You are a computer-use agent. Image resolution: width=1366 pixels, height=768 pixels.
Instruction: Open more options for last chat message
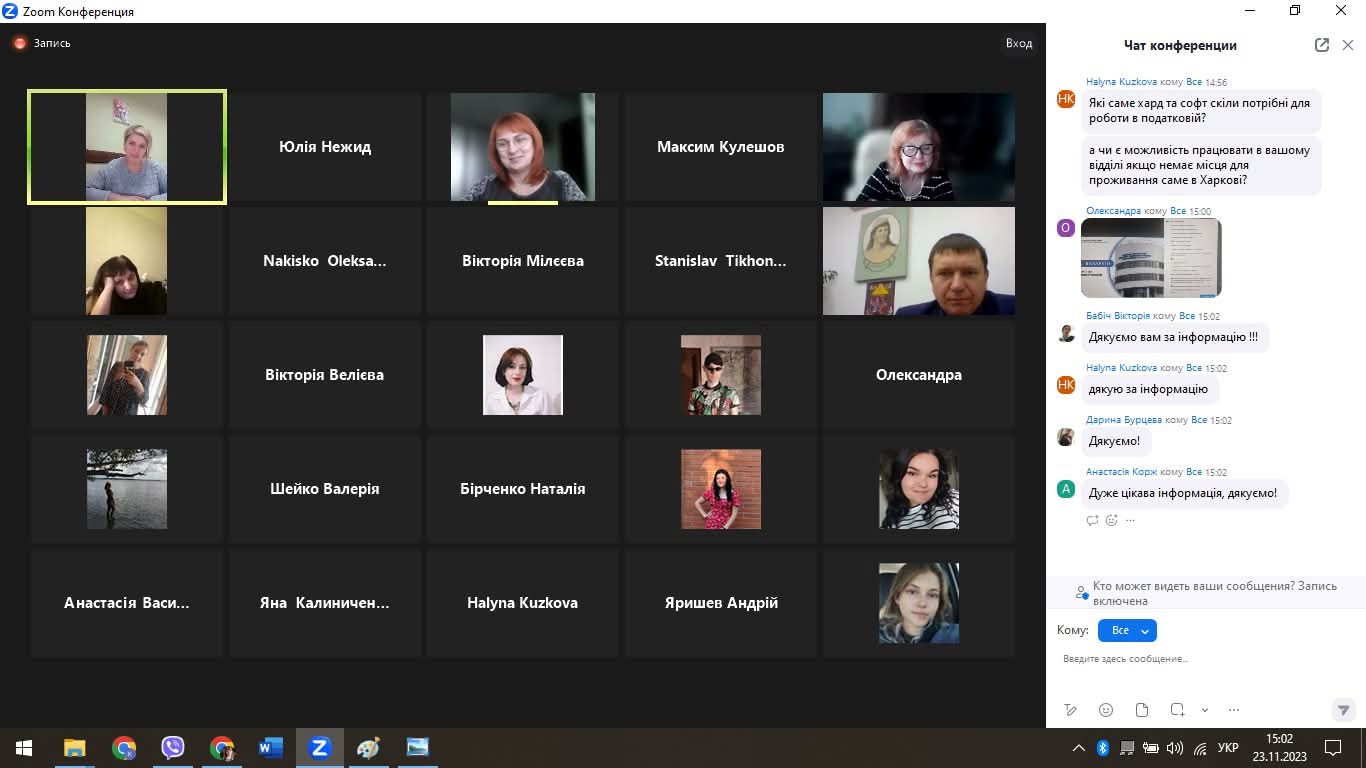pyautogui.click(x=1130, y=520)
